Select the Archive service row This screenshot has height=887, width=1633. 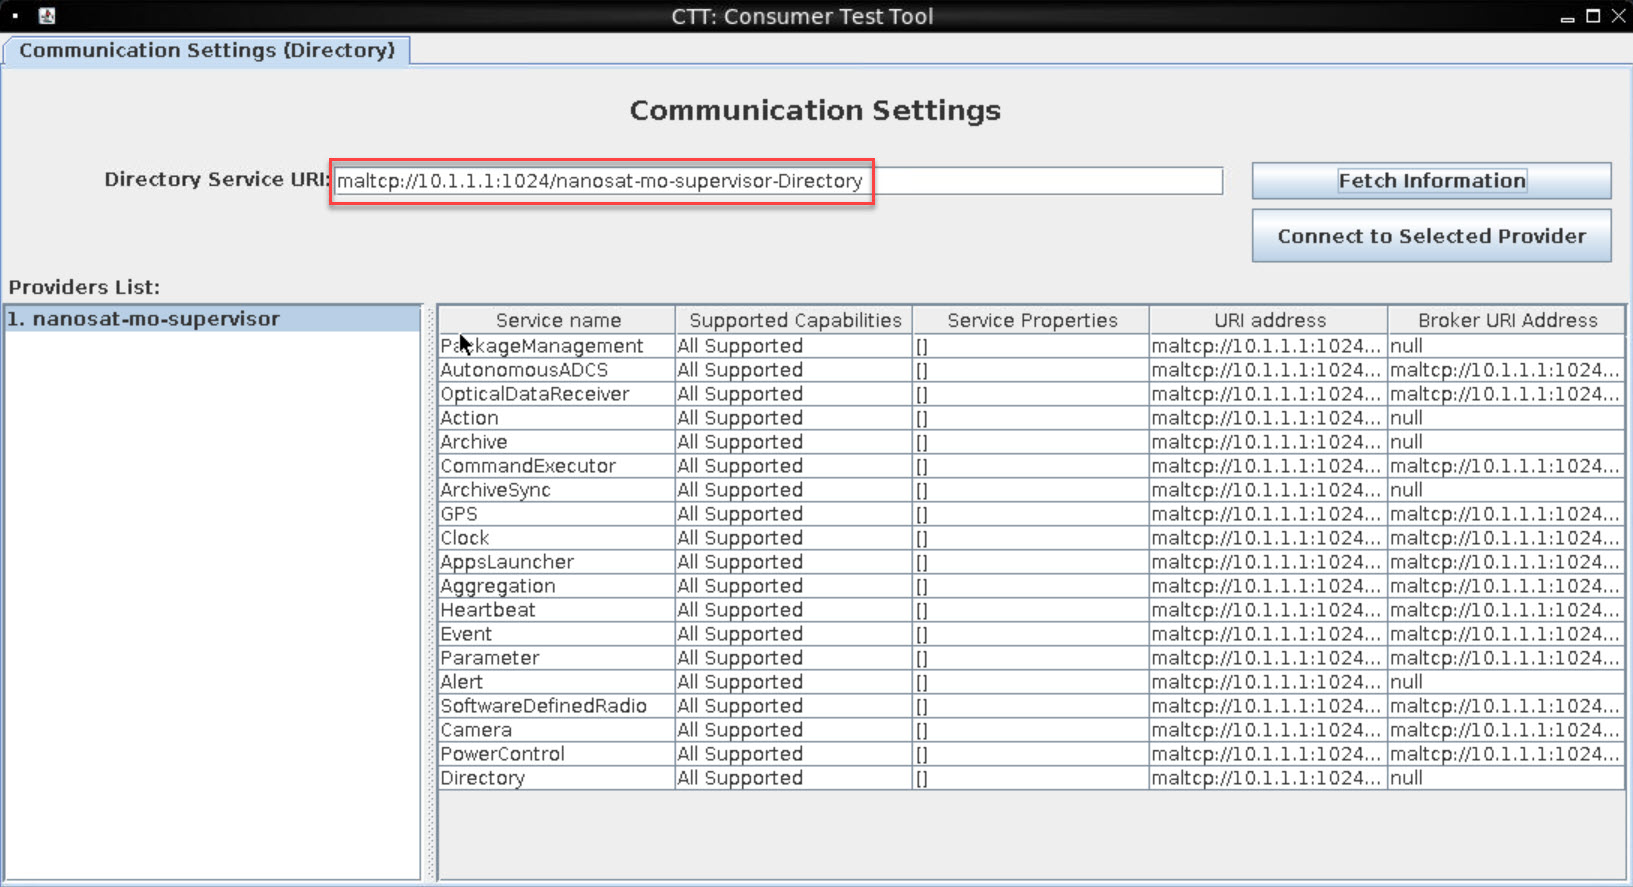pos(1031,442)
